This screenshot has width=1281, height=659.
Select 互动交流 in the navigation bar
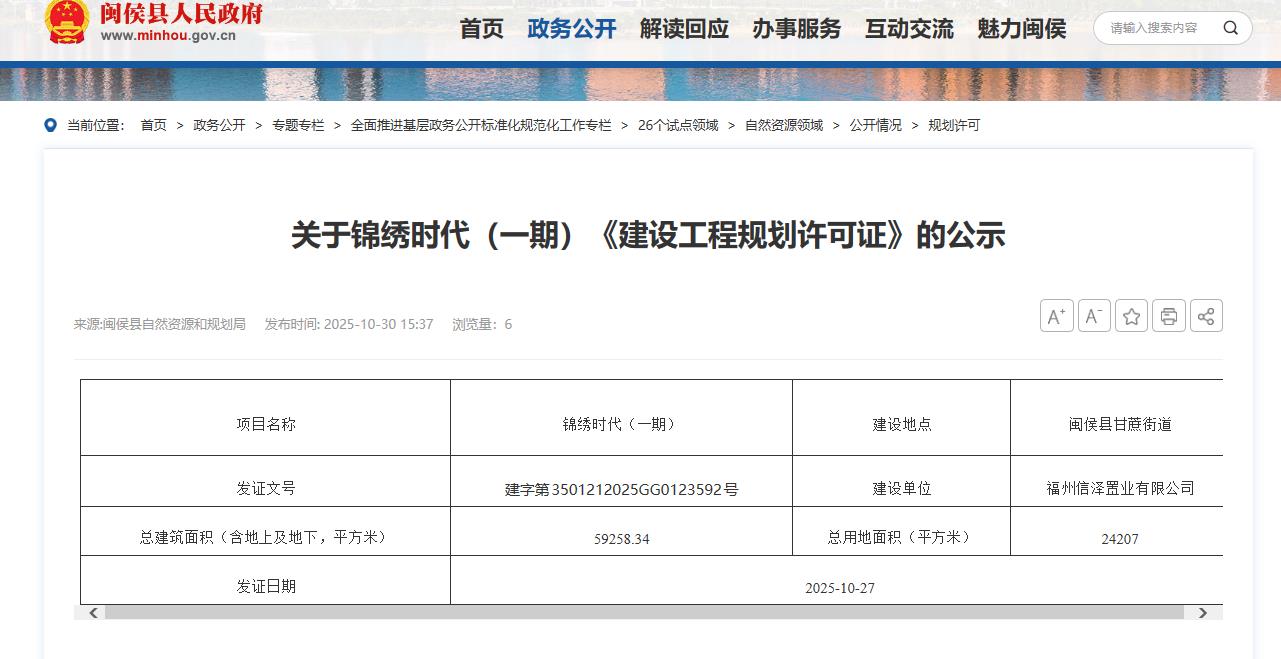909,29
